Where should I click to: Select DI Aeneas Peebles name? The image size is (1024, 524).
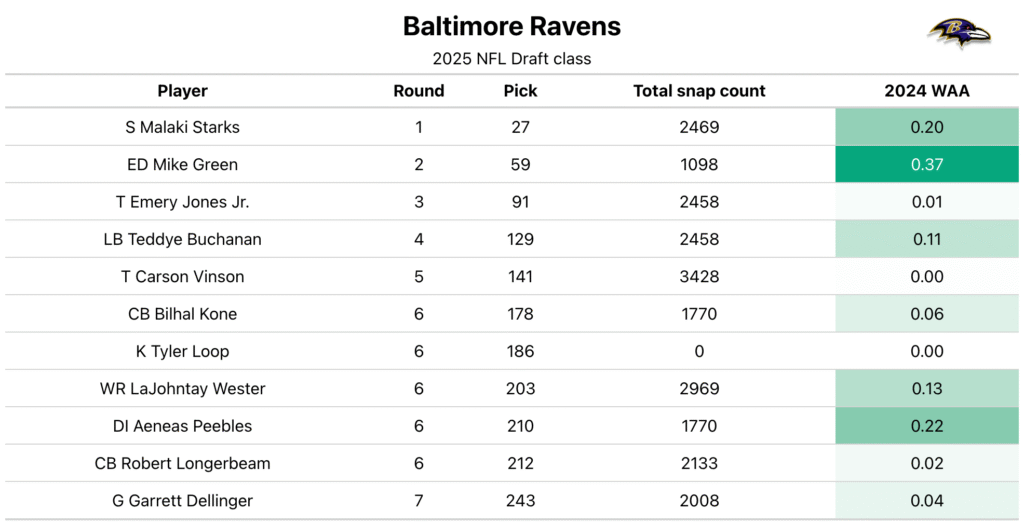click(182, 426)
